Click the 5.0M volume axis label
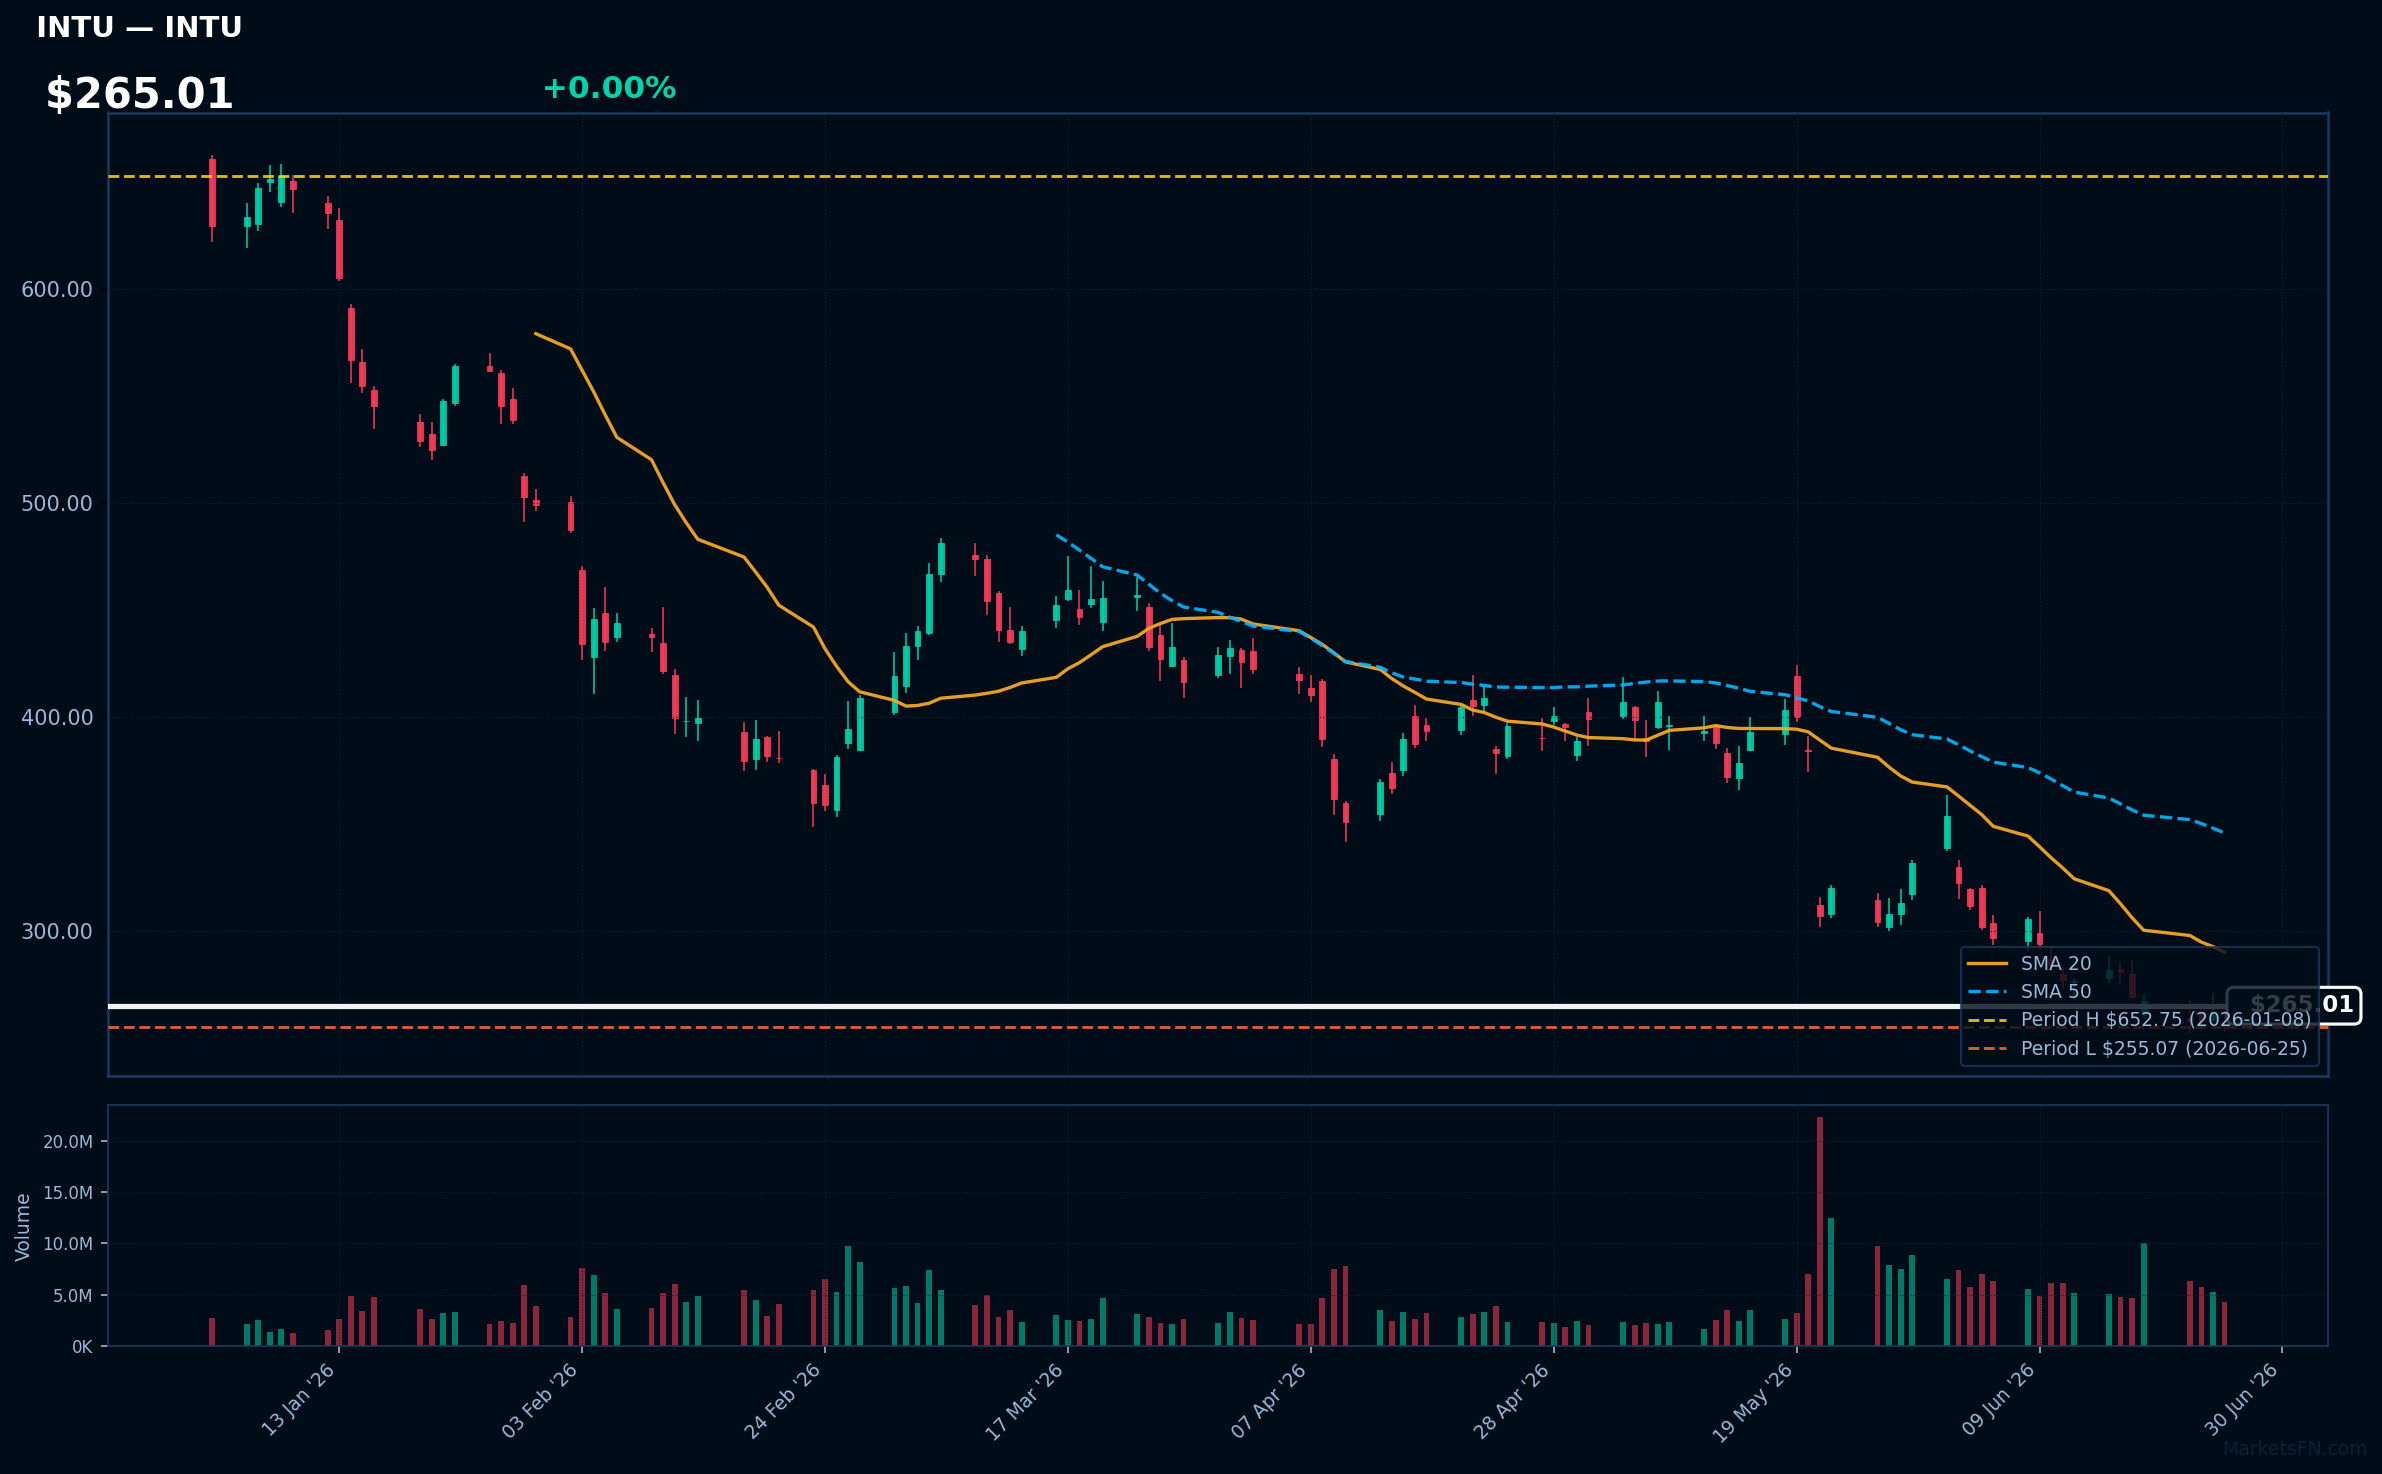 click(73, 1295)
